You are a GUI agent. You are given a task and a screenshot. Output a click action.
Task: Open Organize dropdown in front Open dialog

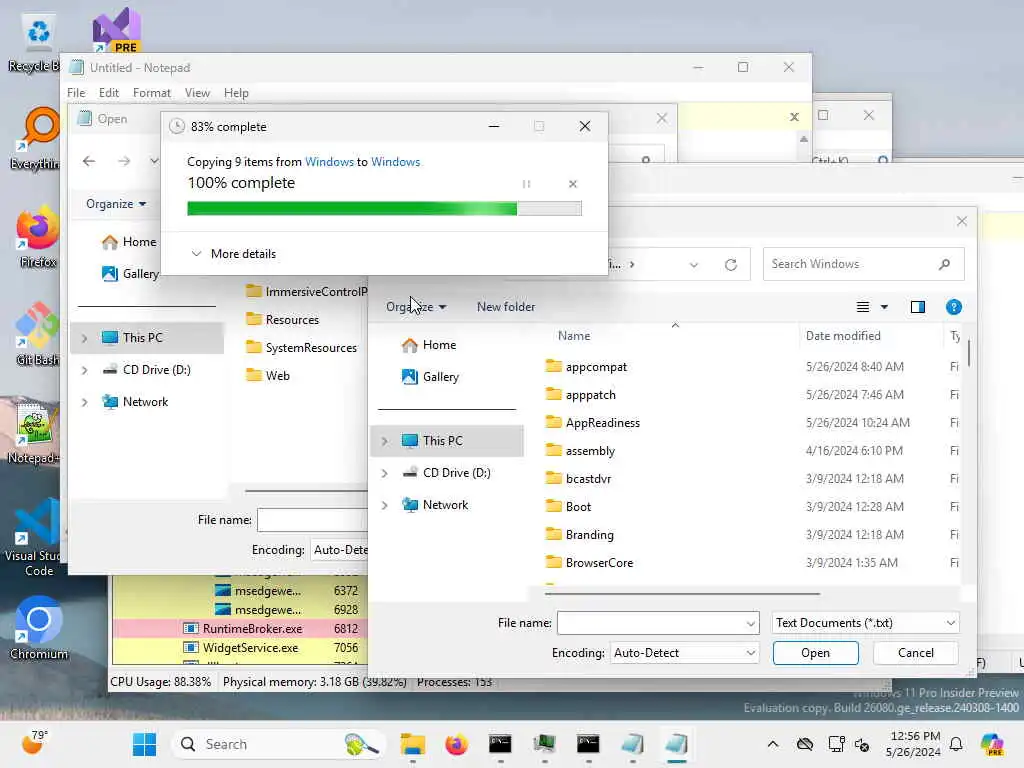(x=416, y=307)
